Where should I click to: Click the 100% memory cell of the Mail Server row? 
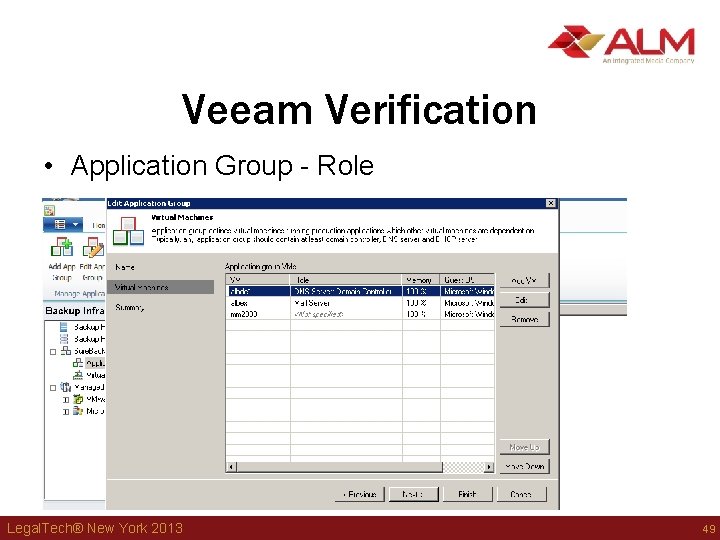(421, 303)
